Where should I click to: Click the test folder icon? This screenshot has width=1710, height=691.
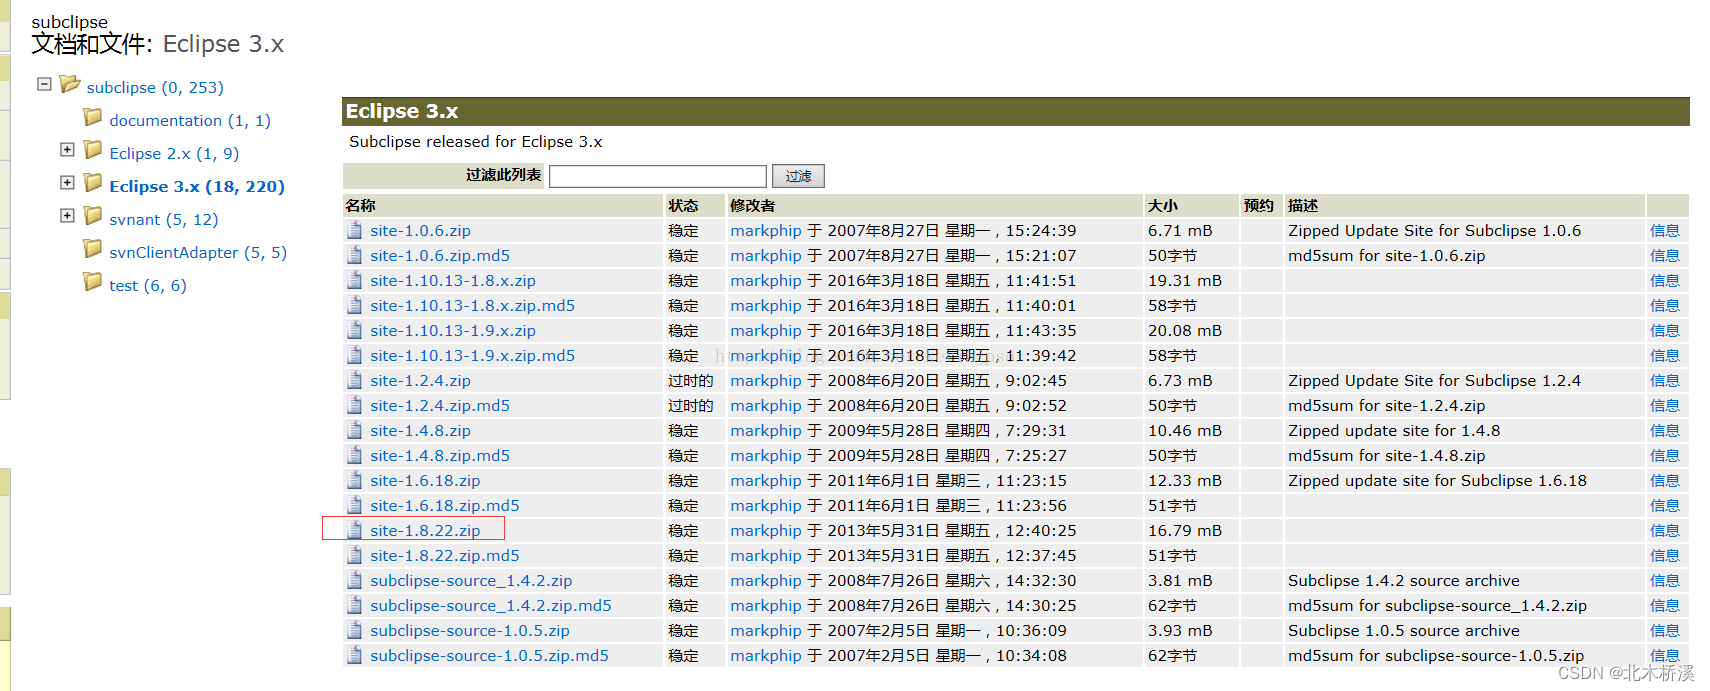coord(93,282)
